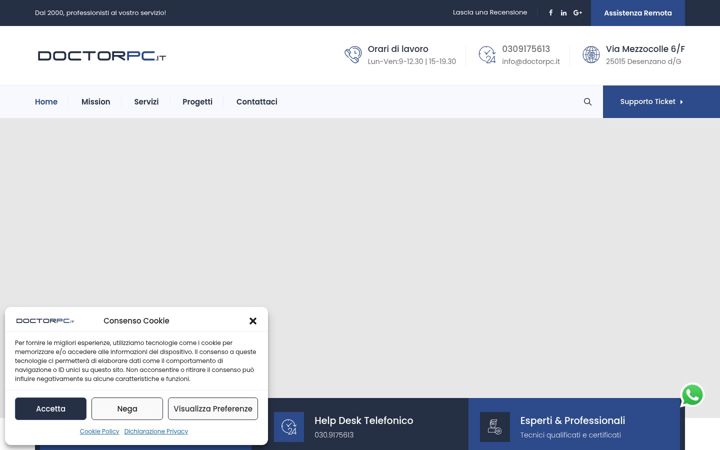Open the Mission menu item

tap(96, 101)
